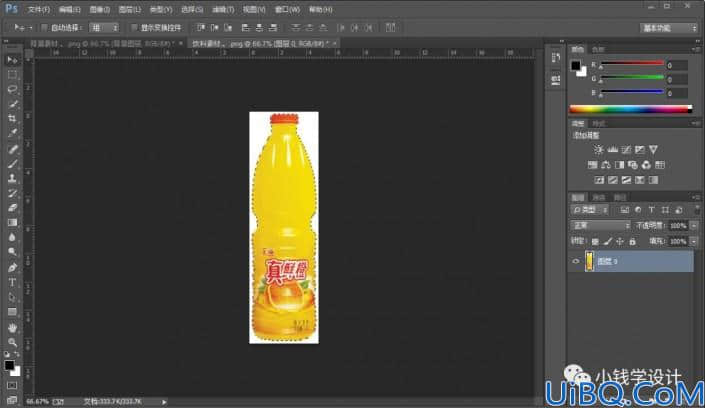705x408 pixels.
Task: Click the red R channel slider
Action: coord(632,64)
